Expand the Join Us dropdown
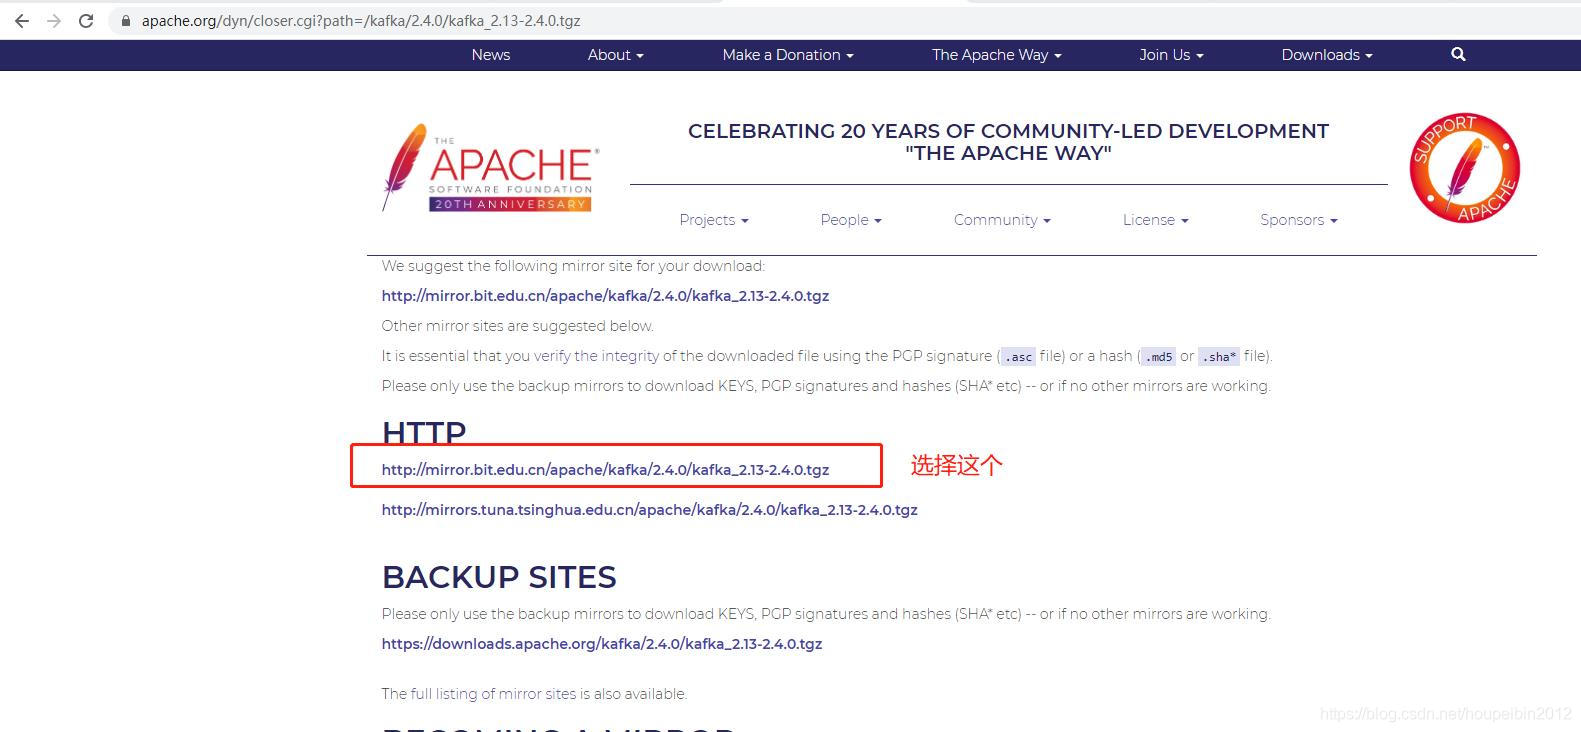This screenshot has width=1581, height=732. click(1171, 55)
